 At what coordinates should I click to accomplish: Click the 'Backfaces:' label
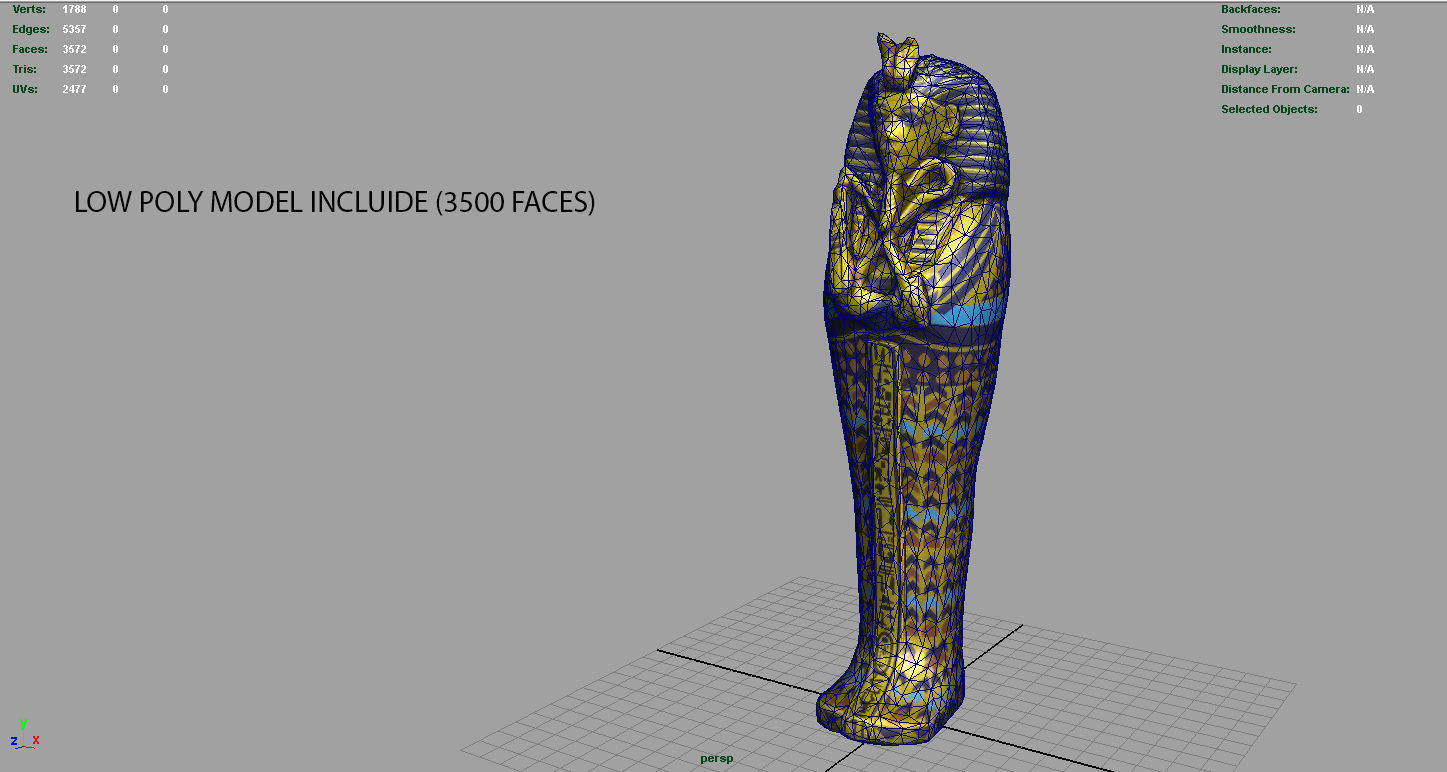click(x=1251, y=9)
